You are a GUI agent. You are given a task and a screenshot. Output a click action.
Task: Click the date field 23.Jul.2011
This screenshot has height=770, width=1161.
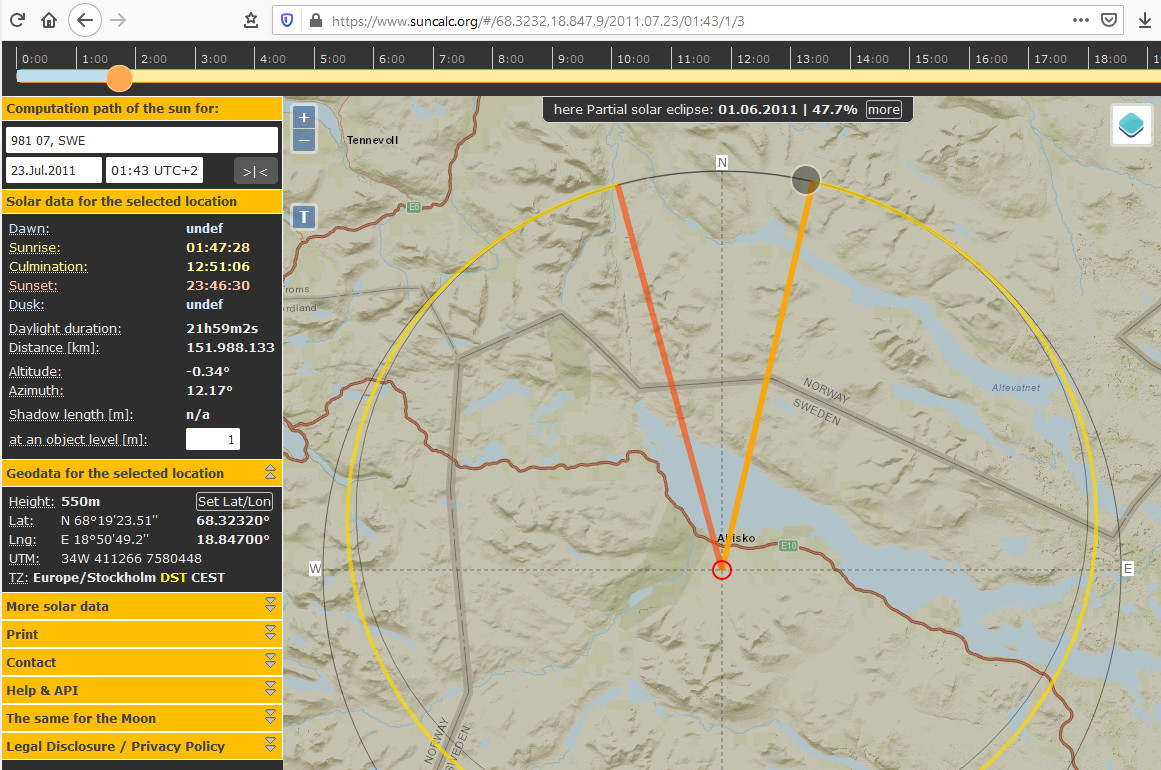(53, 170)
